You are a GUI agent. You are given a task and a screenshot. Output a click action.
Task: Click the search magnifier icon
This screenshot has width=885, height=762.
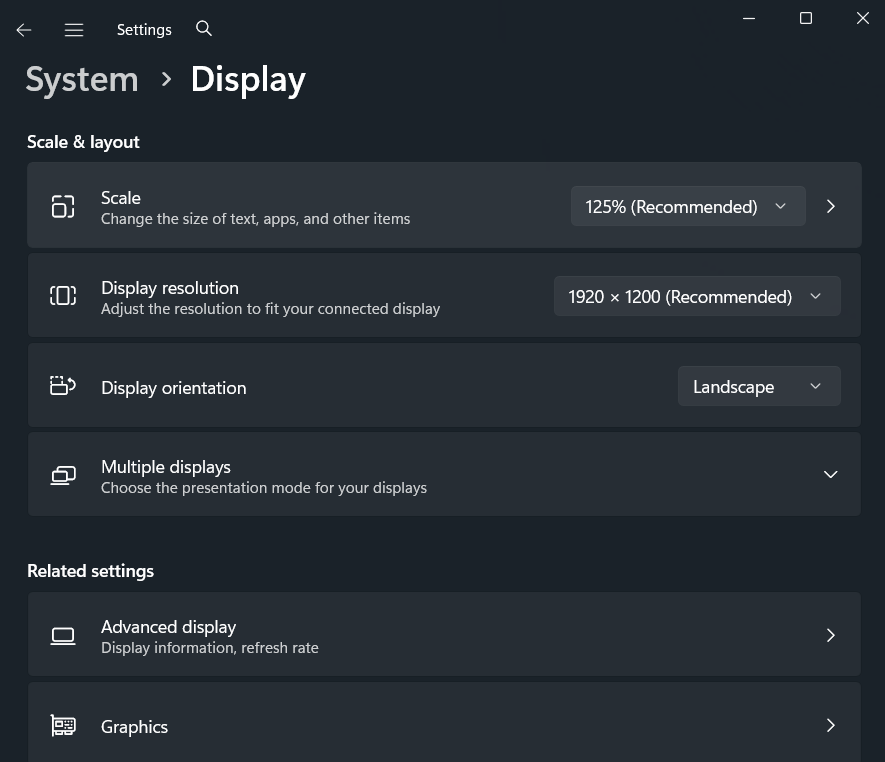coord(204,29)
